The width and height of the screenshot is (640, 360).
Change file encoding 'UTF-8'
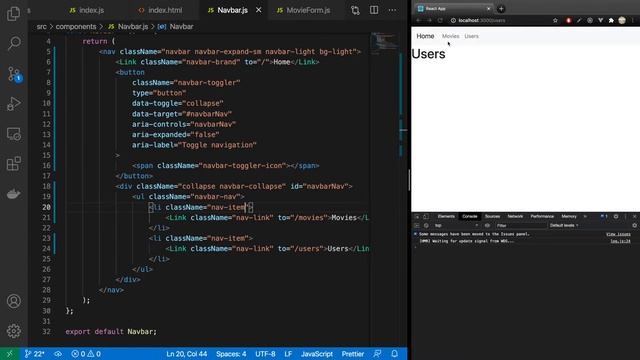[265, 354]
